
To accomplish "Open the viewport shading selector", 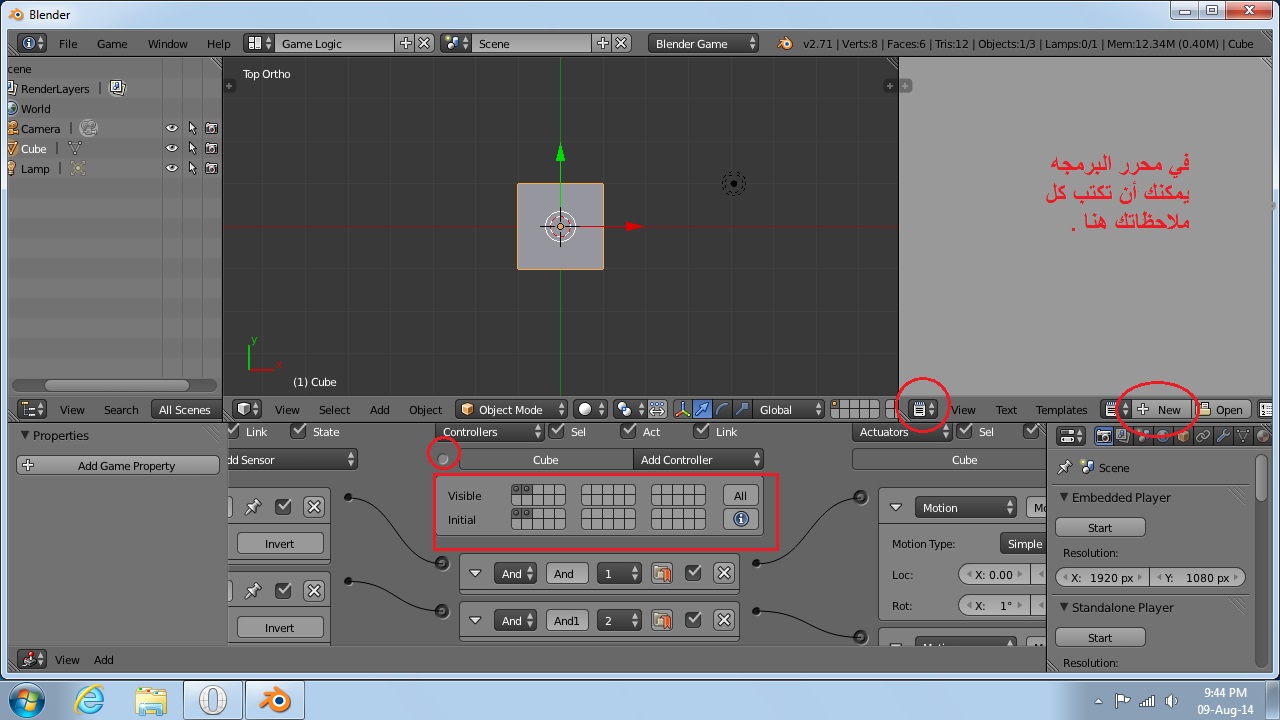I will (x=591, y=409).
